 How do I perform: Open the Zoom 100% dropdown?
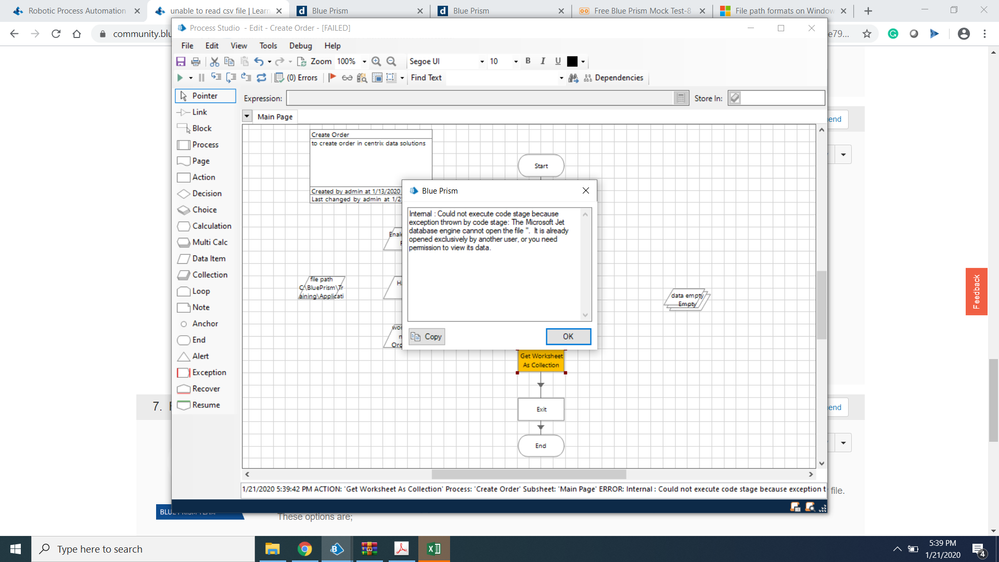pyautogui.click(x=364, y=62)
